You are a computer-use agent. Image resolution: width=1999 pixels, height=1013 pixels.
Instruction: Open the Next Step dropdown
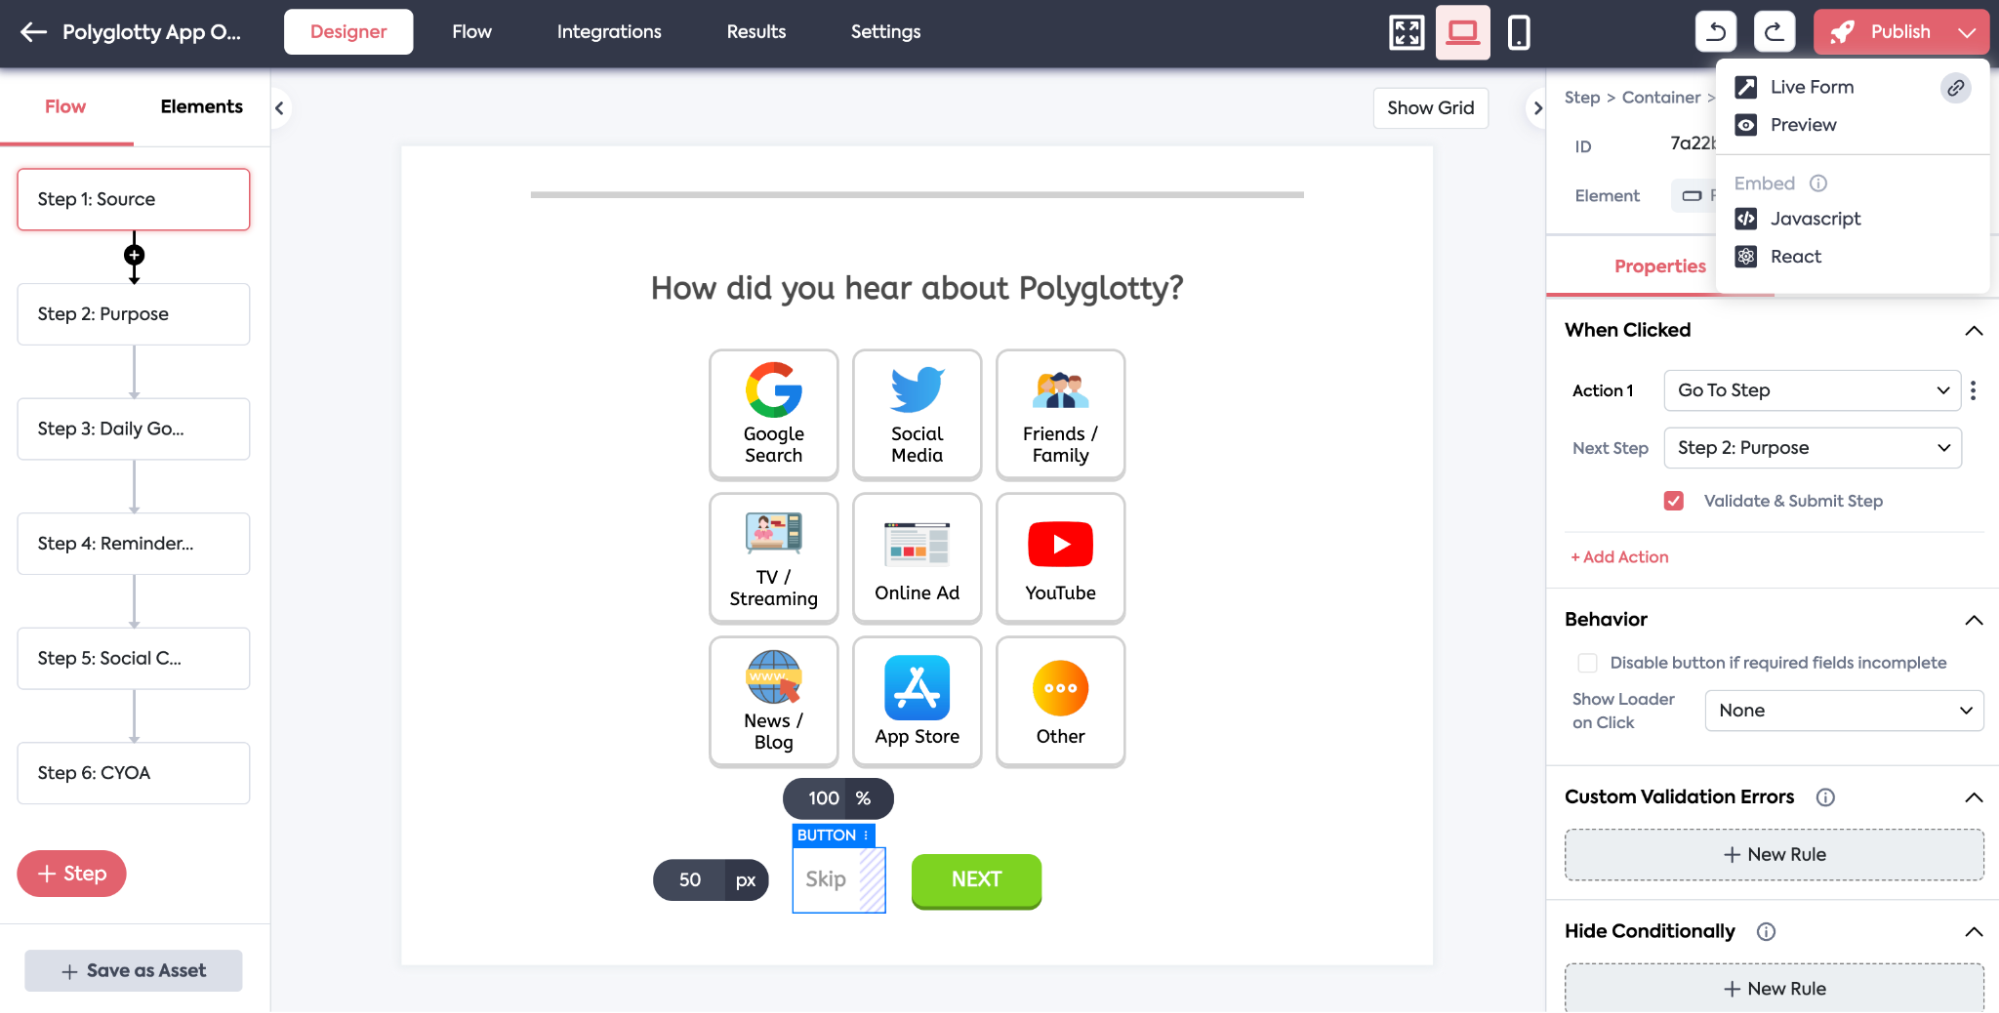[1812, 447]
